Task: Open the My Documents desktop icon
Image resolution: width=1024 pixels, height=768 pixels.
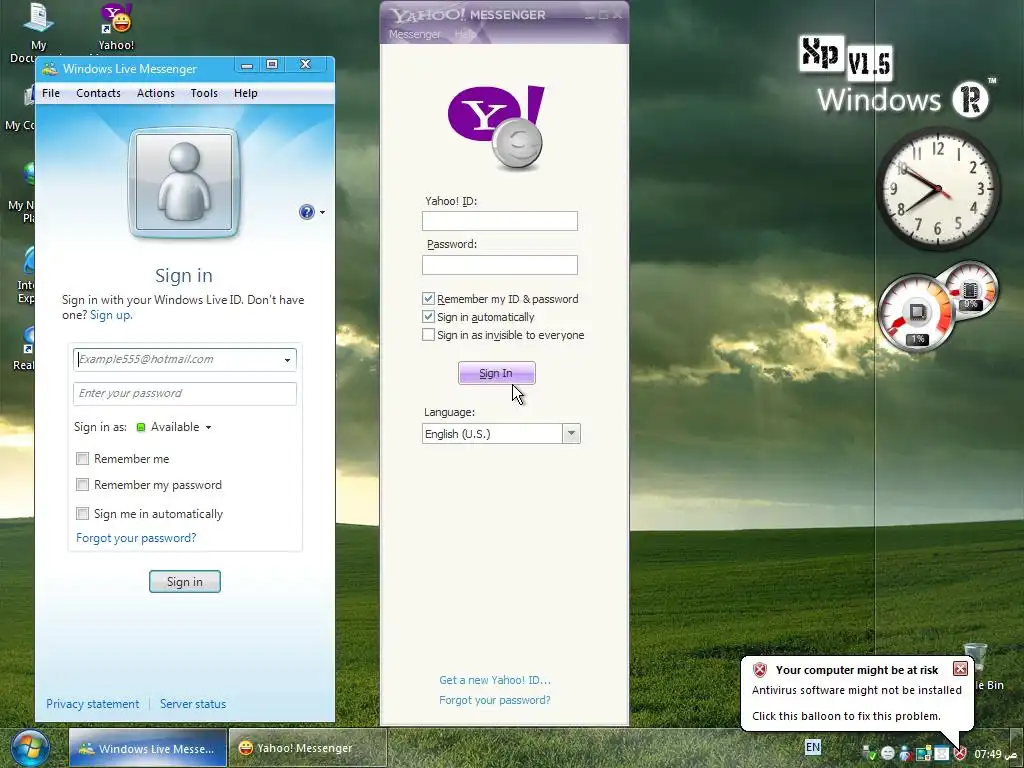Action: (38, 29)
